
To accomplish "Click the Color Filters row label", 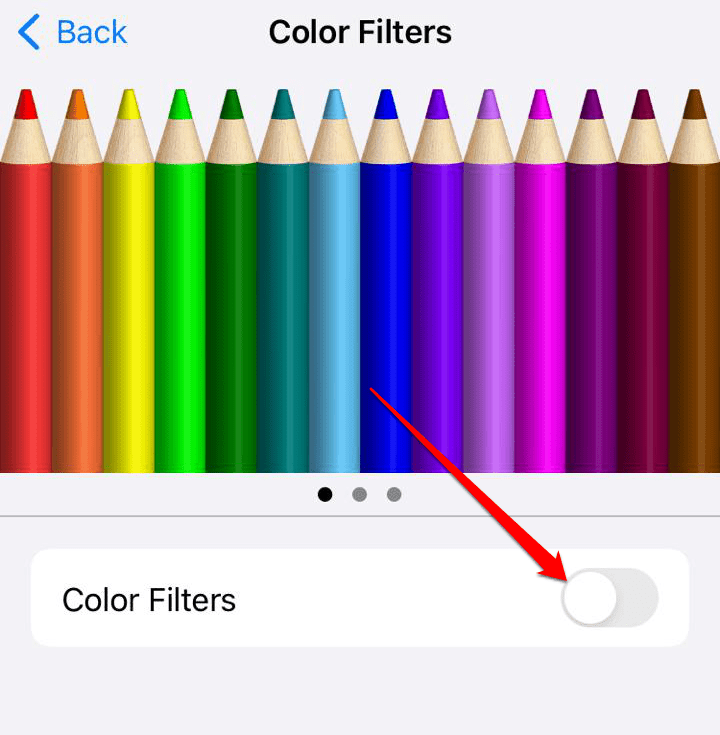I will 149,600.
